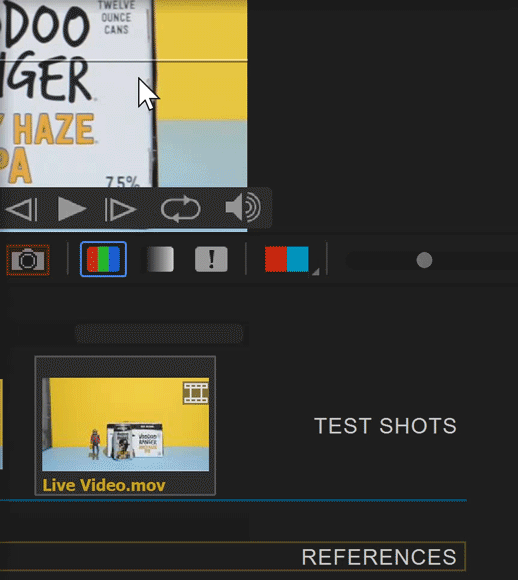
Task: Click the TEST SHOTS label
Action: coord(385,426)
